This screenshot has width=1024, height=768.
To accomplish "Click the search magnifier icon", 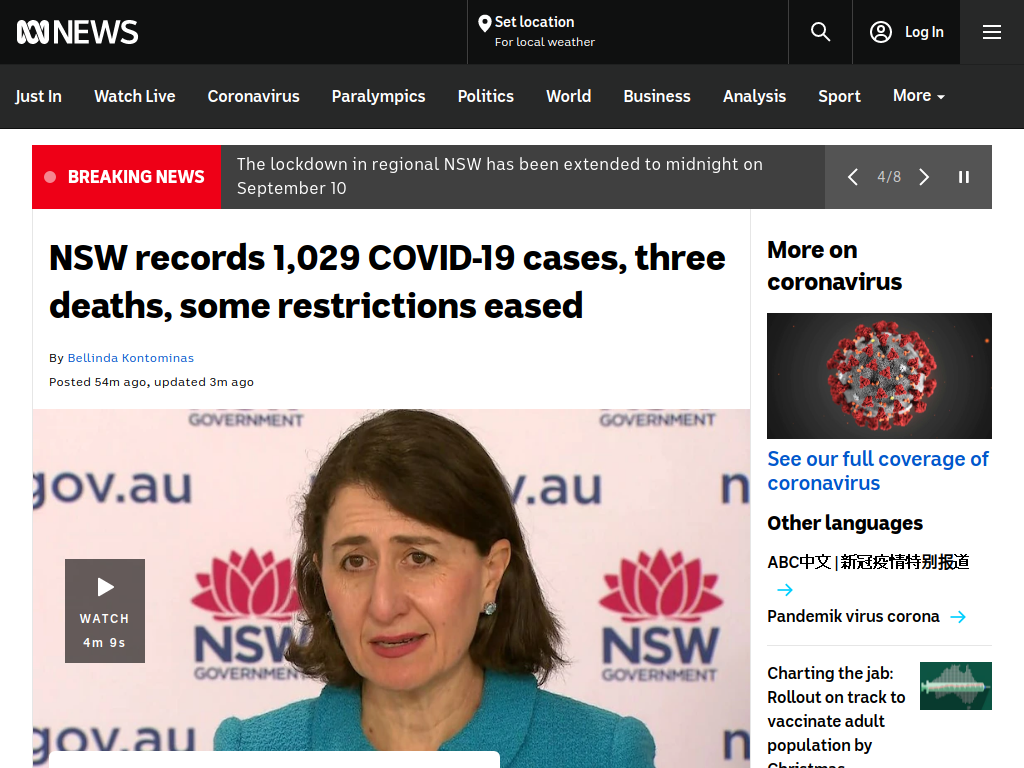I will tap(820, 32).
